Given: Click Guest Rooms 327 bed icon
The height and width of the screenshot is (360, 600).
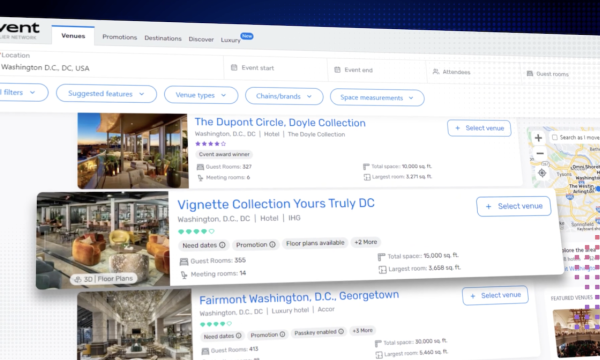Looking at the screenshot, I should click(x=200, y=167).
